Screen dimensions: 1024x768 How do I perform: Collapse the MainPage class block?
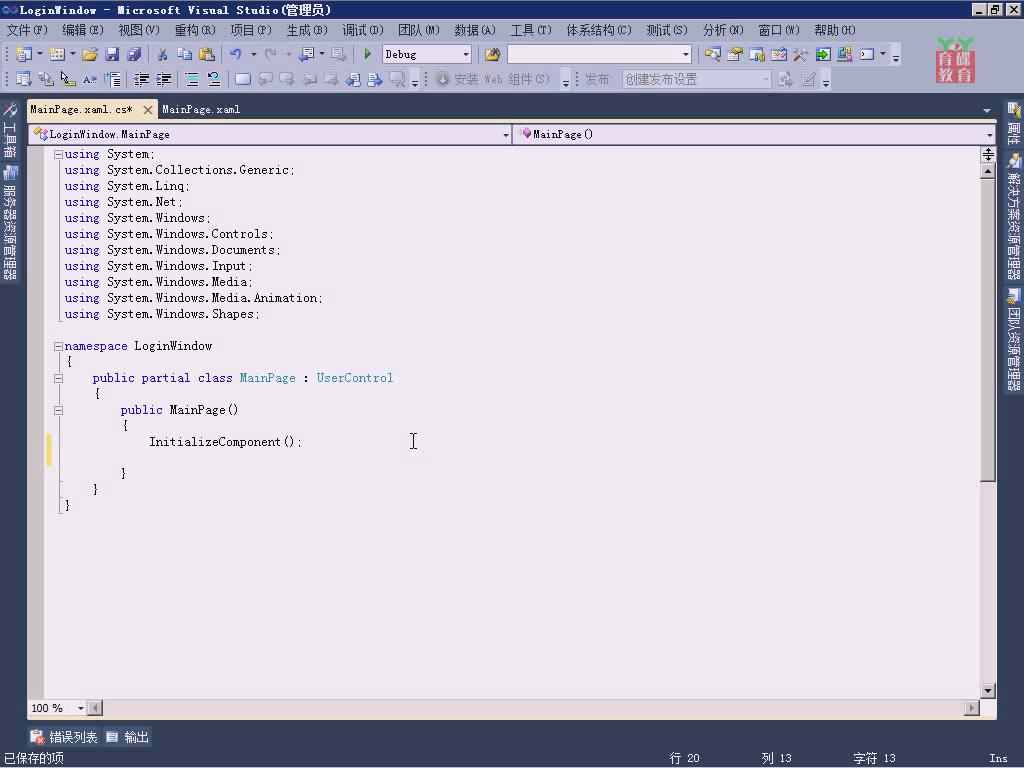click(58, 378)
